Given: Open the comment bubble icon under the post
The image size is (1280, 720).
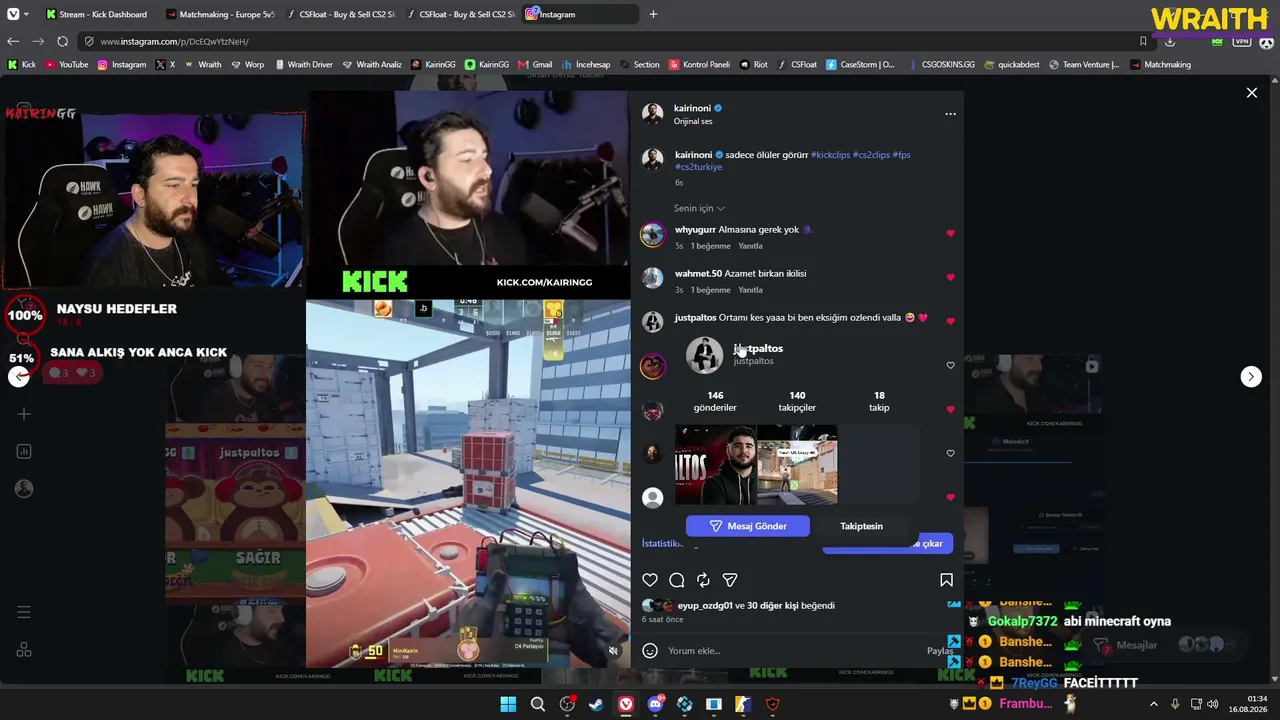Looking at the screenshot, I should click(677, 580).
